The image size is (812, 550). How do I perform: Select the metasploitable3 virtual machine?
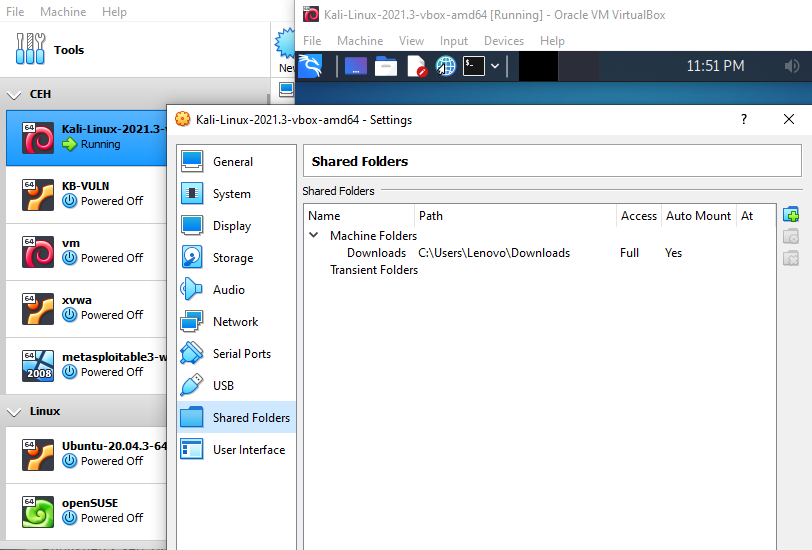86,366
